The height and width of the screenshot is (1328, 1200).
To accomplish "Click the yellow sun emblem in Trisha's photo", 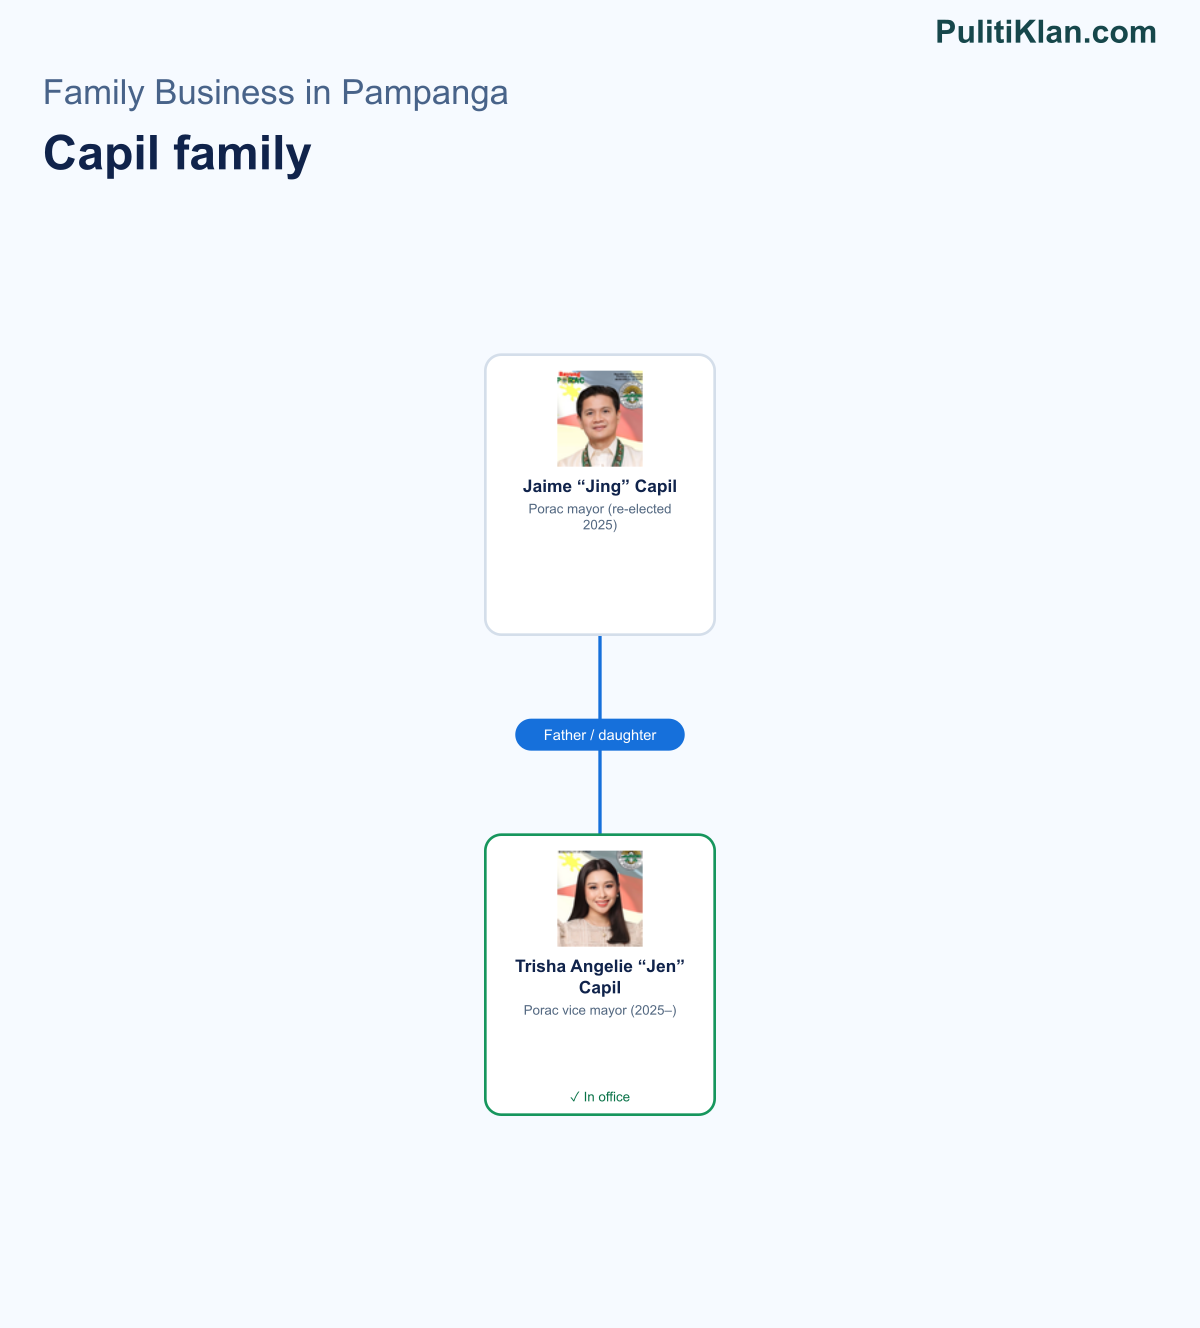I will (570, 861).
